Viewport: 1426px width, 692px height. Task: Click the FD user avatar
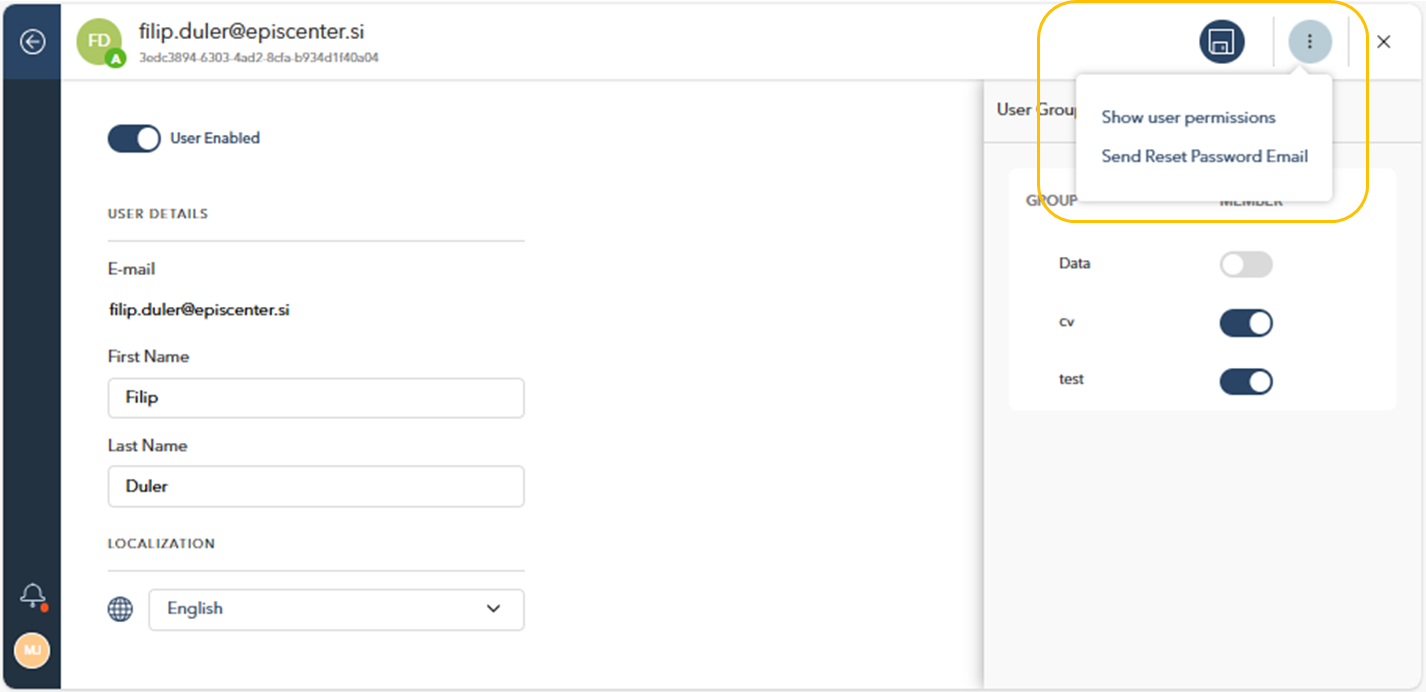pos(99,42)
